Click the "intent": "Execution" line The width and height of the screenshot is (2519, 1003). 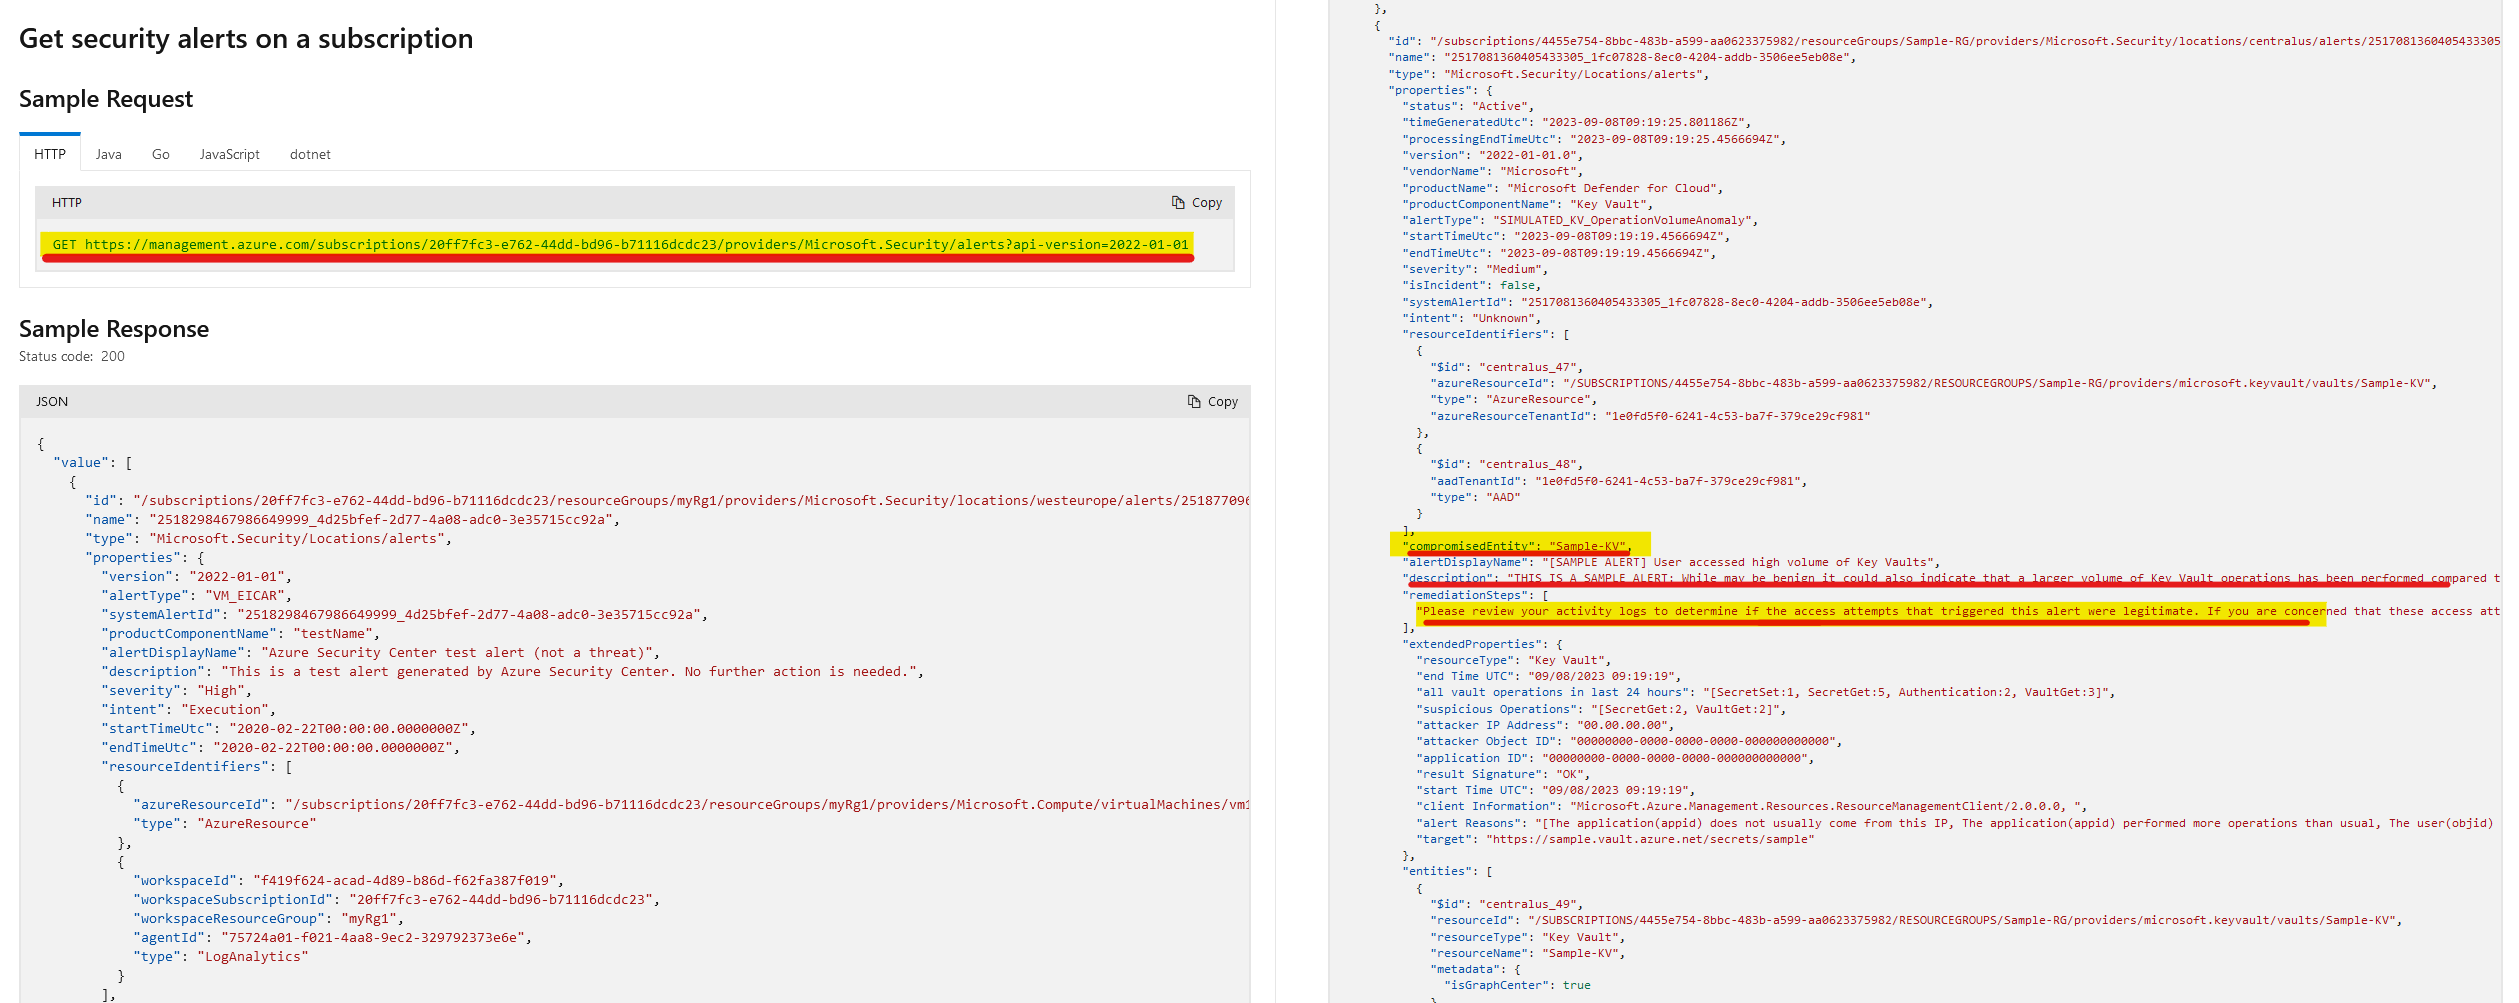click(x=189, y=709)
